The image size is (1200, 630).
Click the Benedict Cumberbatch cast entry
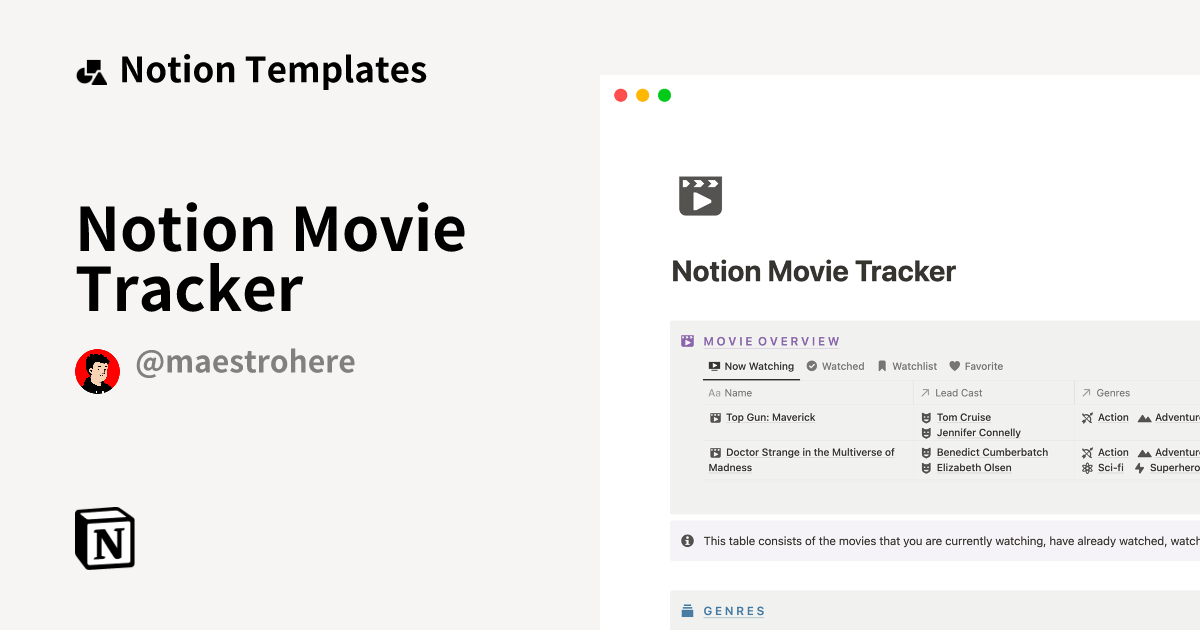(x=992, y=452)
